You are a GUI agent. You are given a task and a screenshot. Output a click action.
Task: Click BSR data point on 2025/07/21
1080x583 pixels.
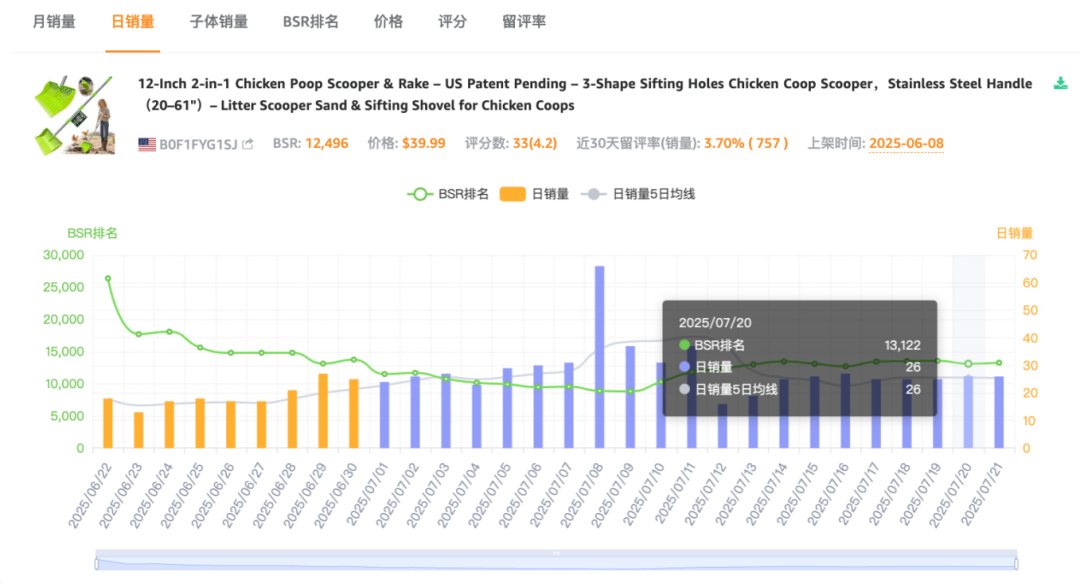tap(999, 362)
